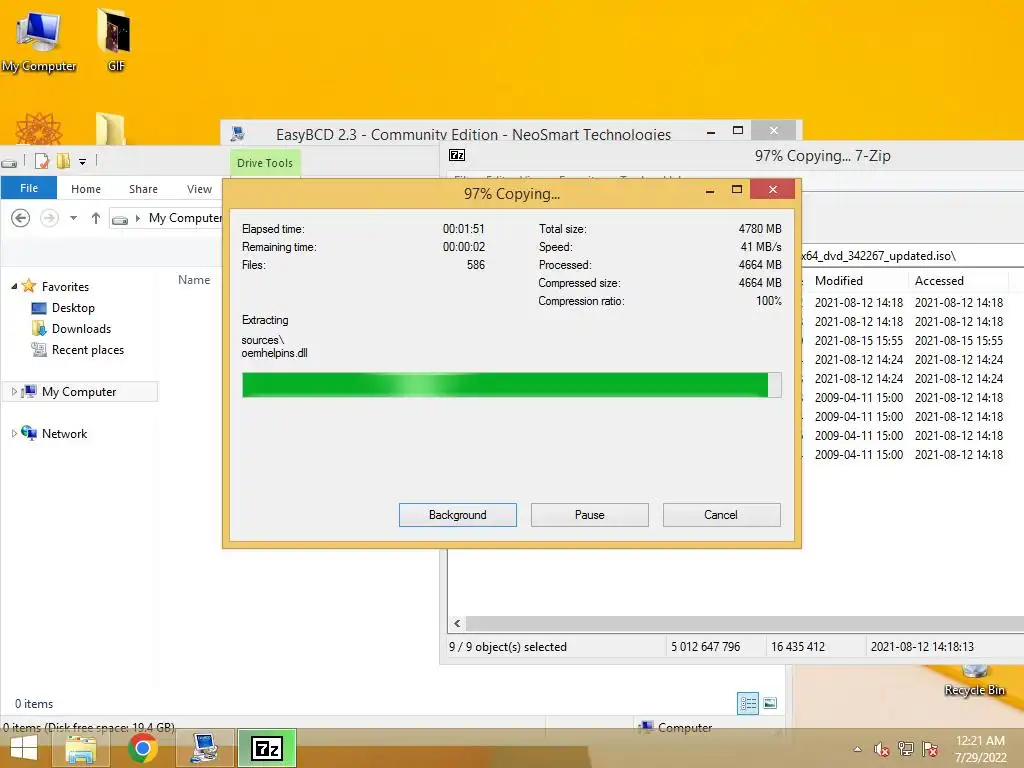Switch to EasyBCD in the taskbar
This screenshot has height=768, width=1024.
click(204, 748)
